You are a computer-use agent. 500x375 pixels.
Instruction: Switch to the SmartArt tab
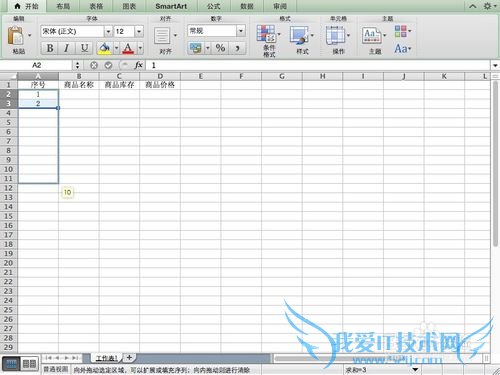tap(171, 6)
